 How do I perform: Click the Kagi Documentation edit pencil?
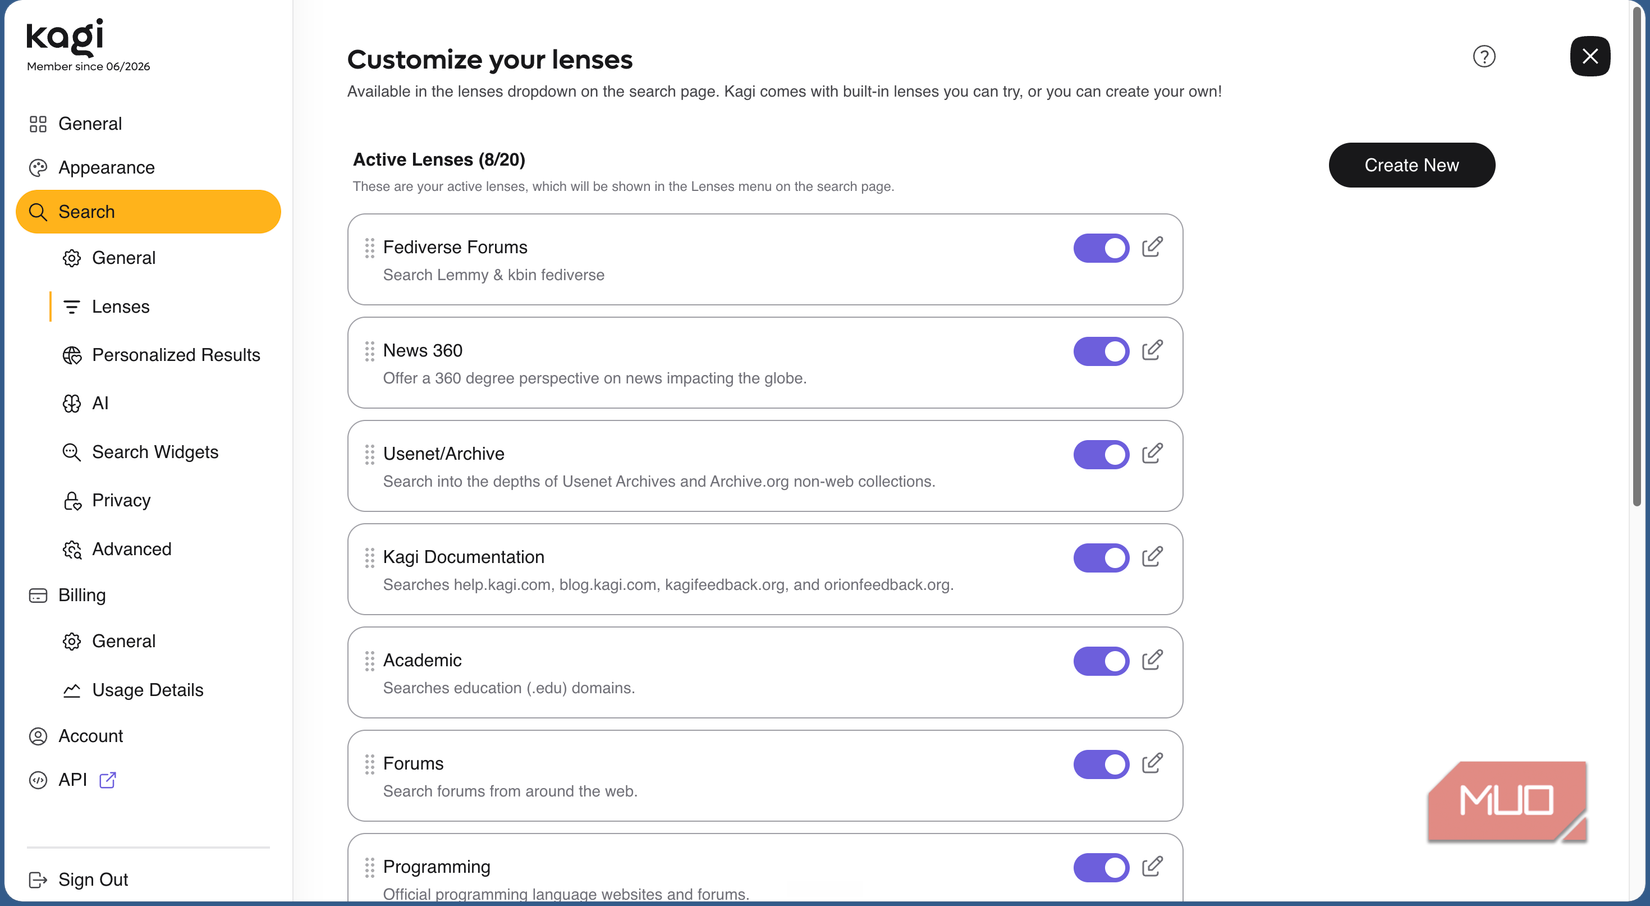[1152, 556]
